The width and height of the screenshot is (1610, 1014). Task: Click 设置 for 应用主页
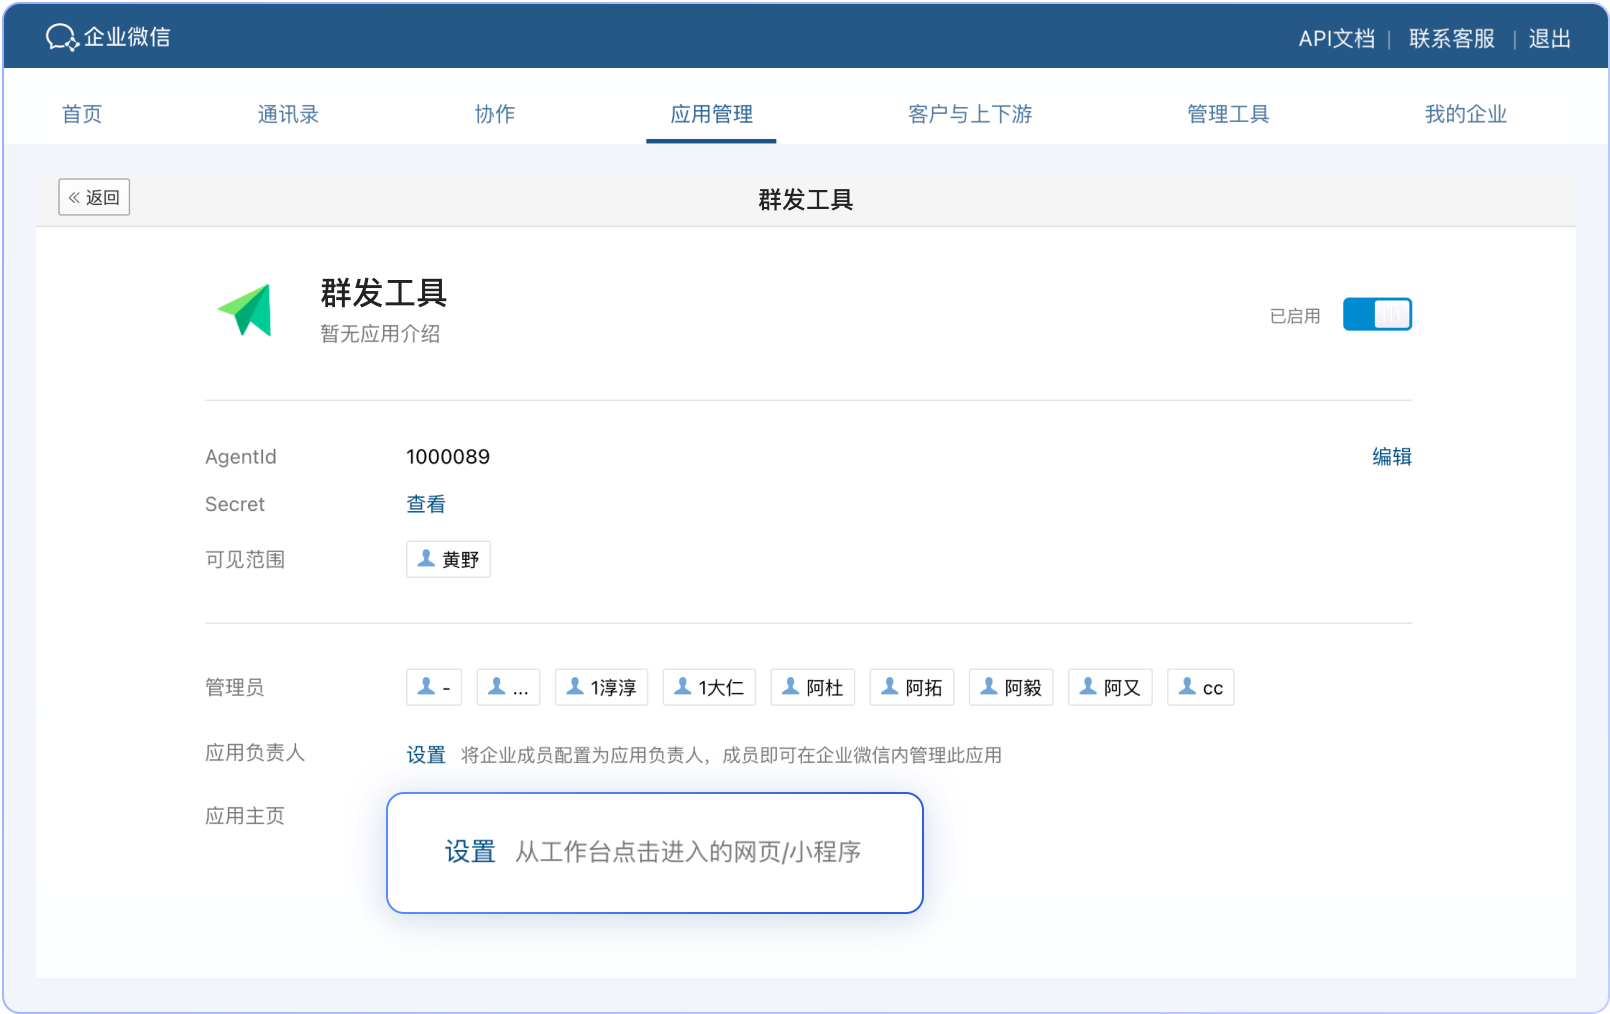tap(471, 852)
